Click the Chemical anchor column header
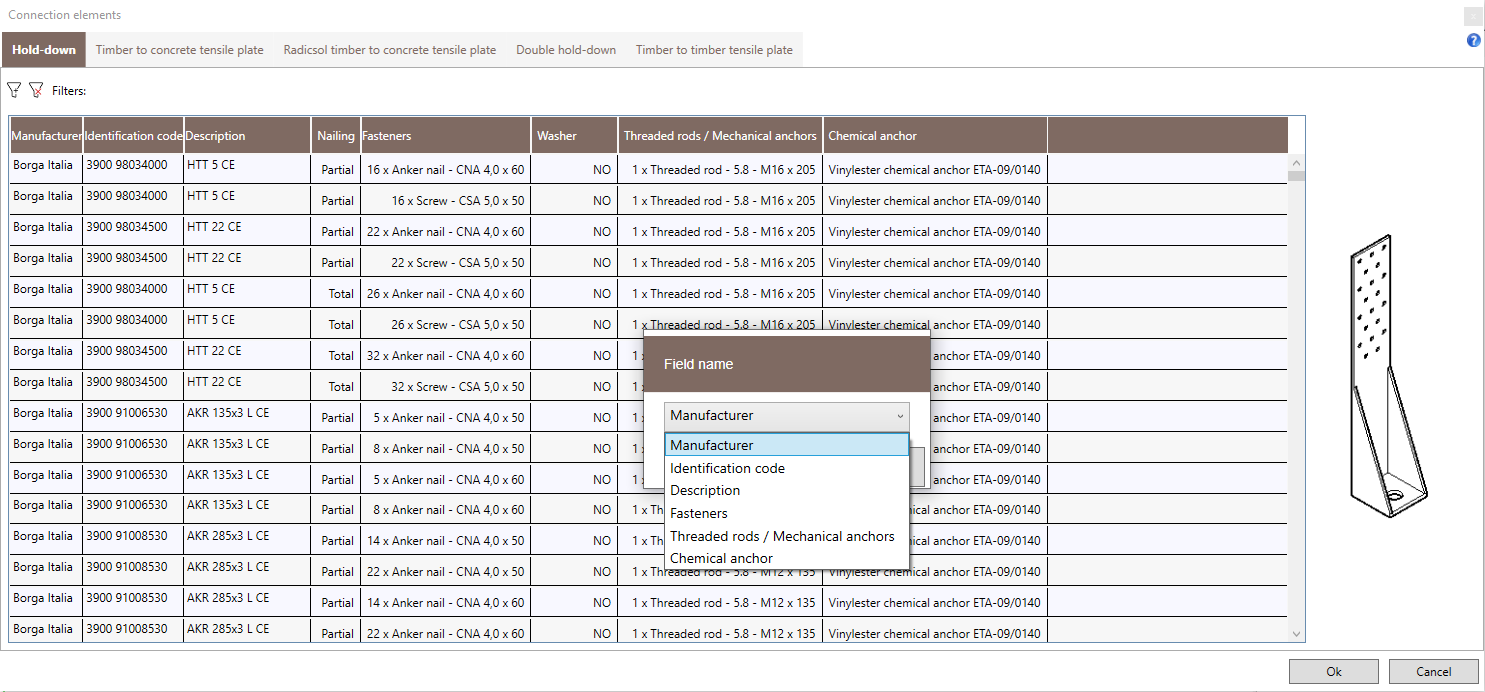Image resolution: width=1485 pixels, height=692 pixels. pyautogui.click(x=936, y=135)
